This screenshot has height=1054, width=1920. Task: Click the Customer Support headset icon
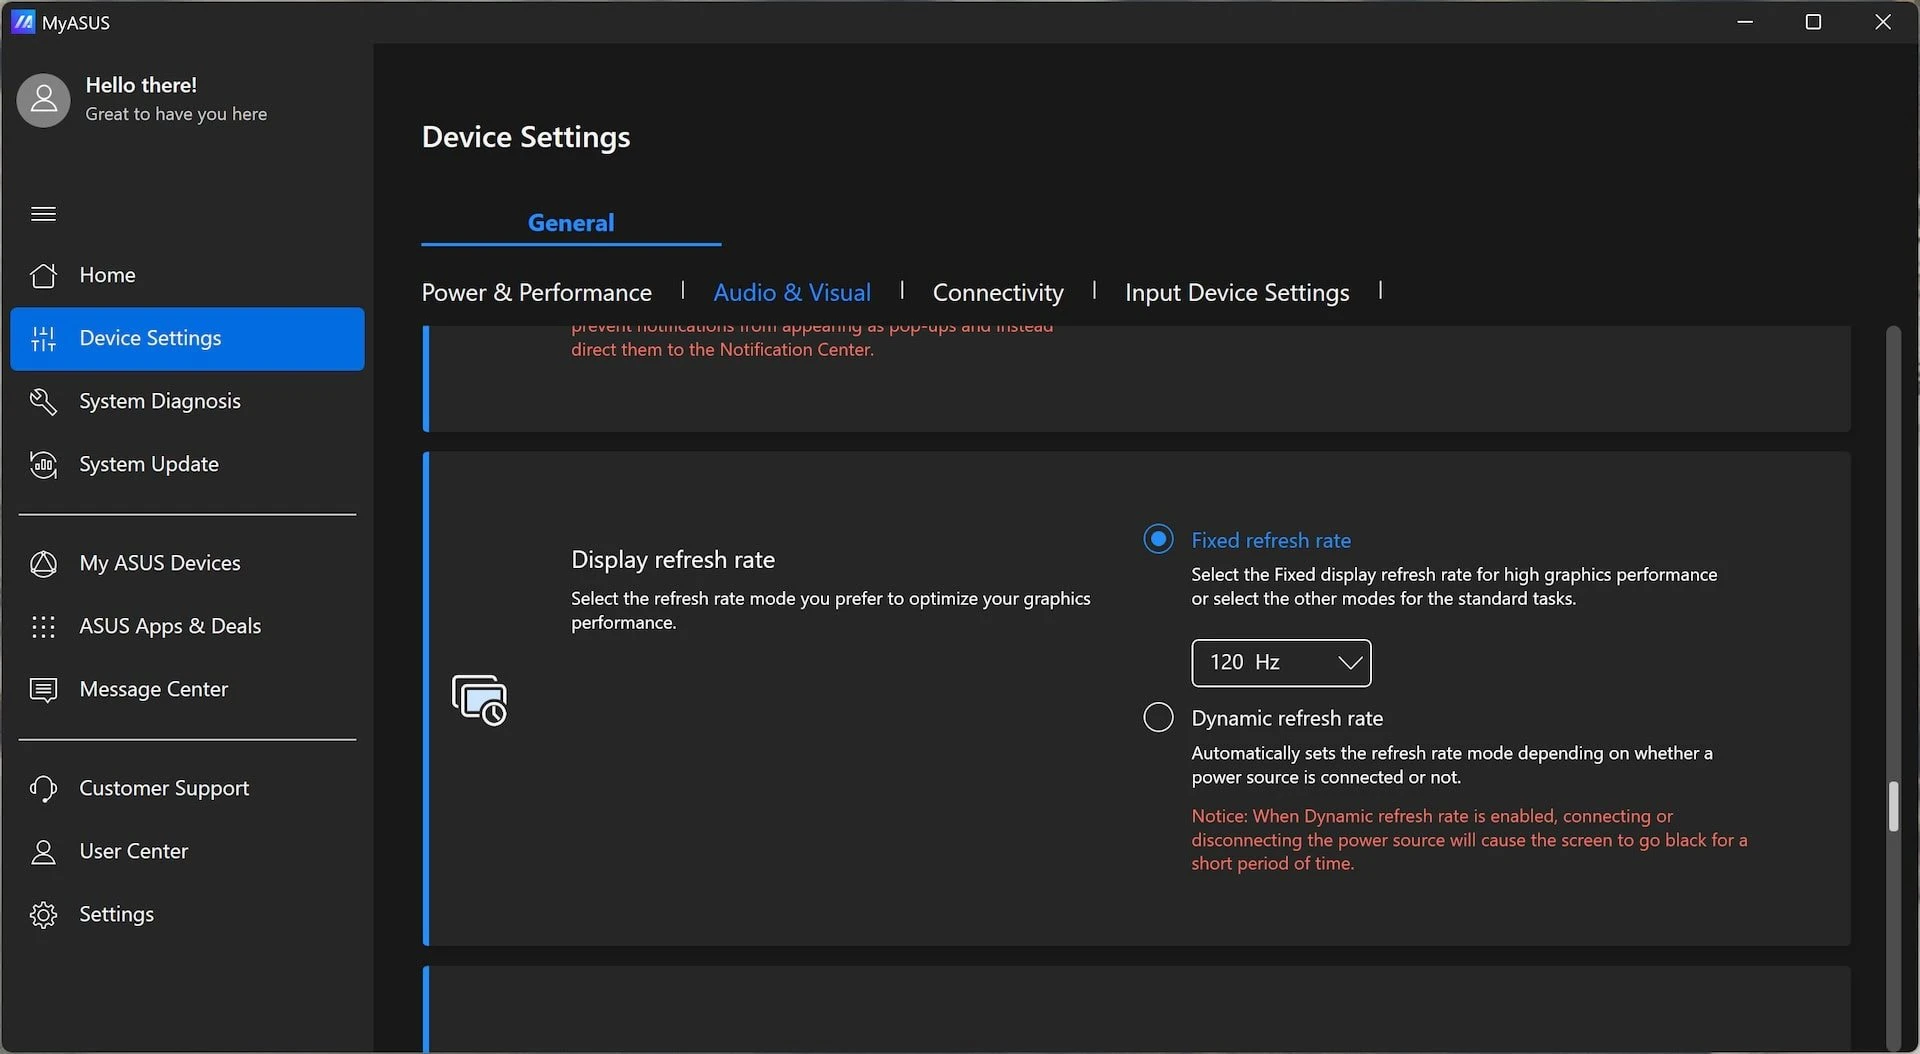coord(43,789)
